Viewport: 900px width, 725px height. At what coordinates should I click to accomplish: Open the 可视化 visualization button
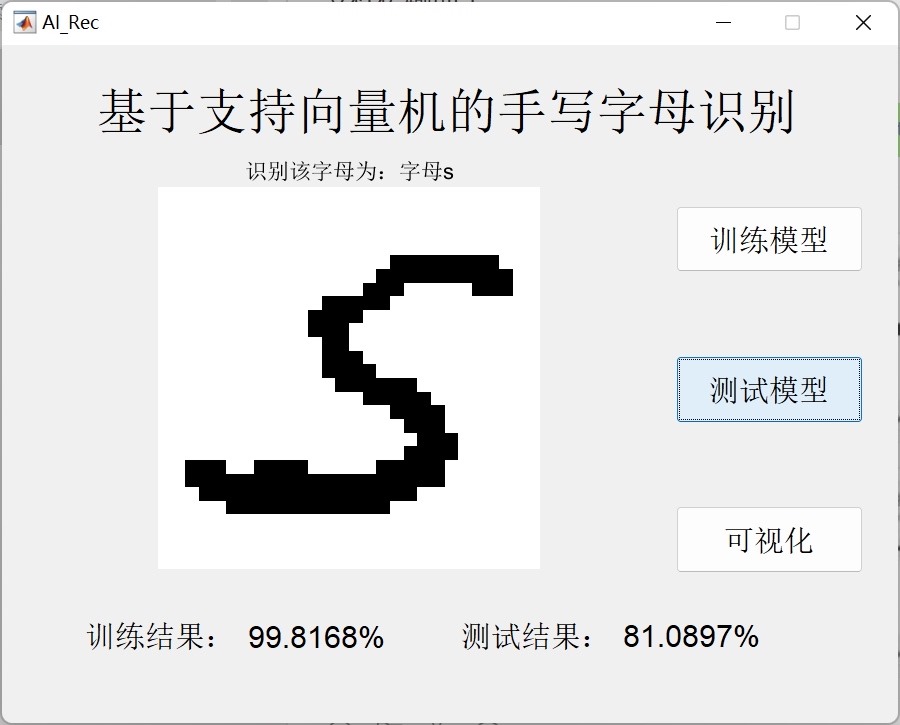pyautogui.click(x=769, y=540)
